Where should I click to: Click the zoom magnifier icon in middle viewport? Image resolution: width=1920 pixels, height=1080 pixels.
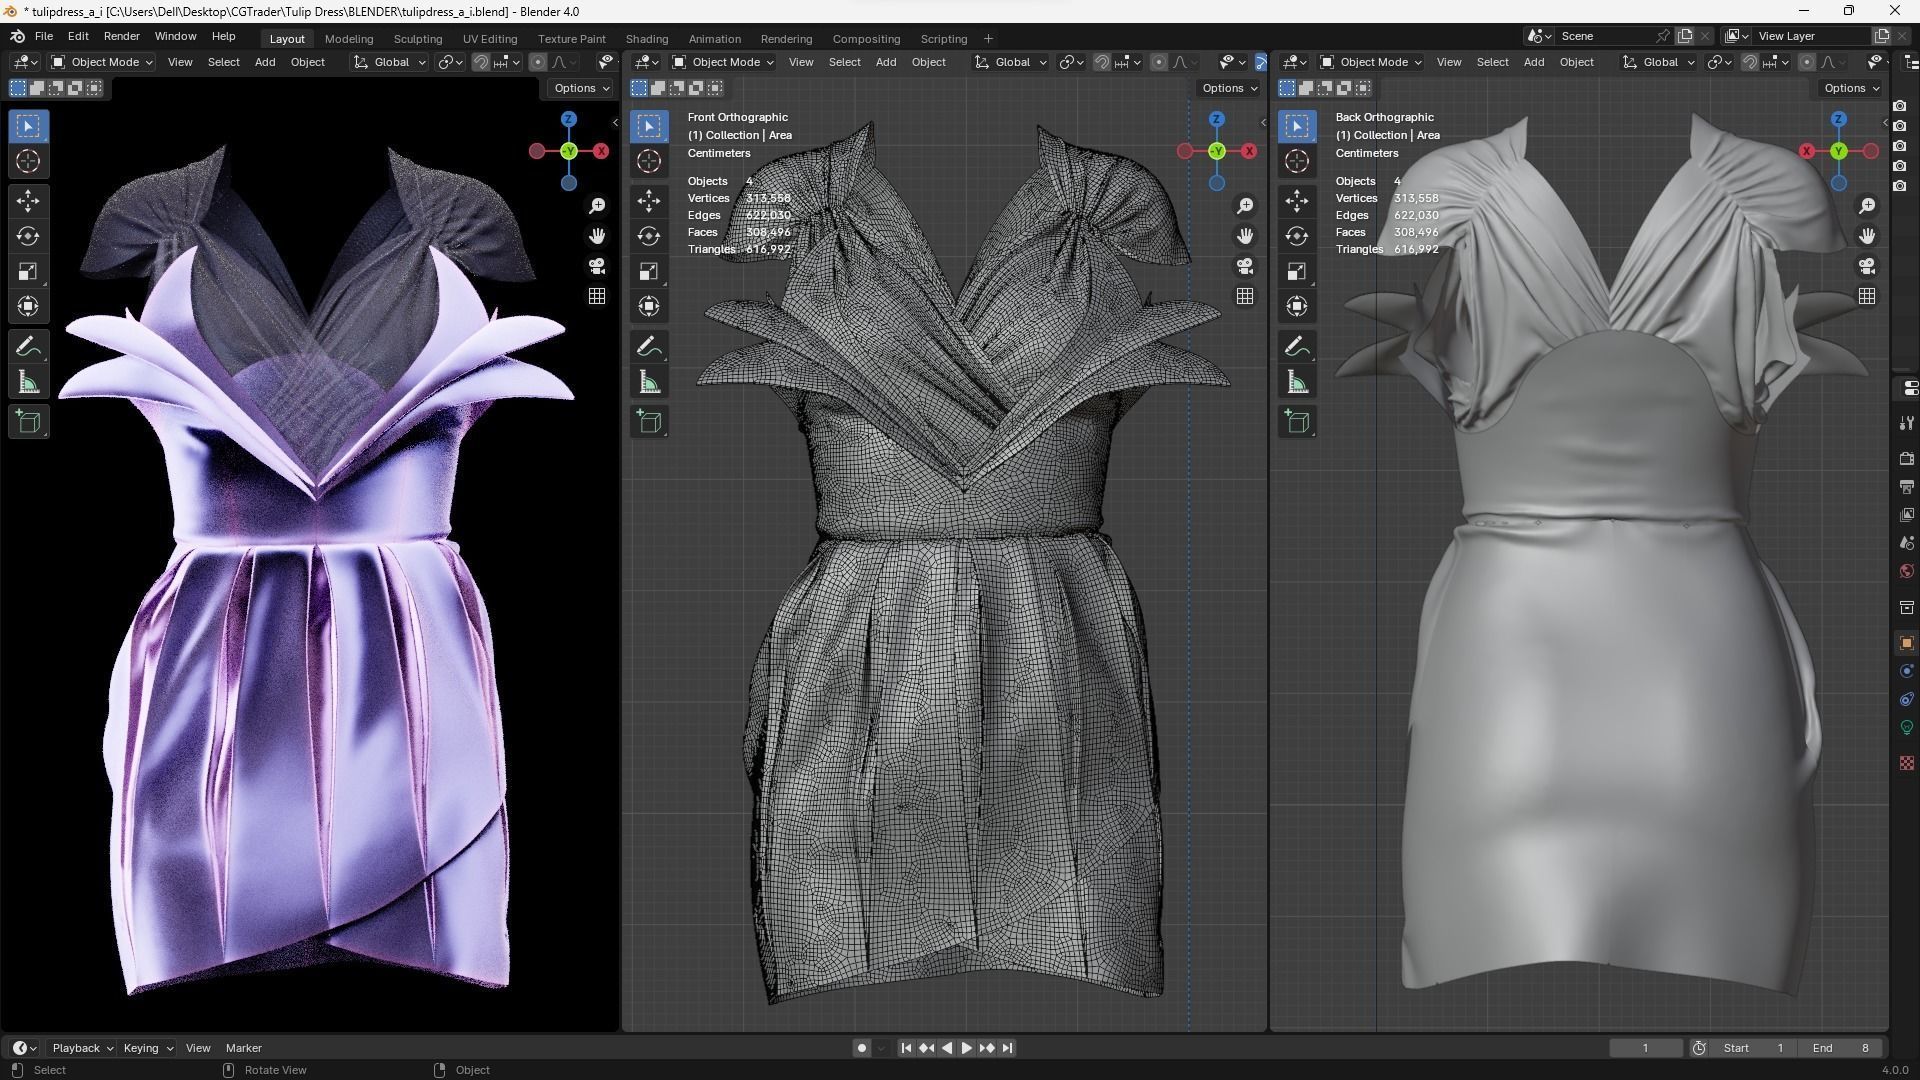(1245, 205)
